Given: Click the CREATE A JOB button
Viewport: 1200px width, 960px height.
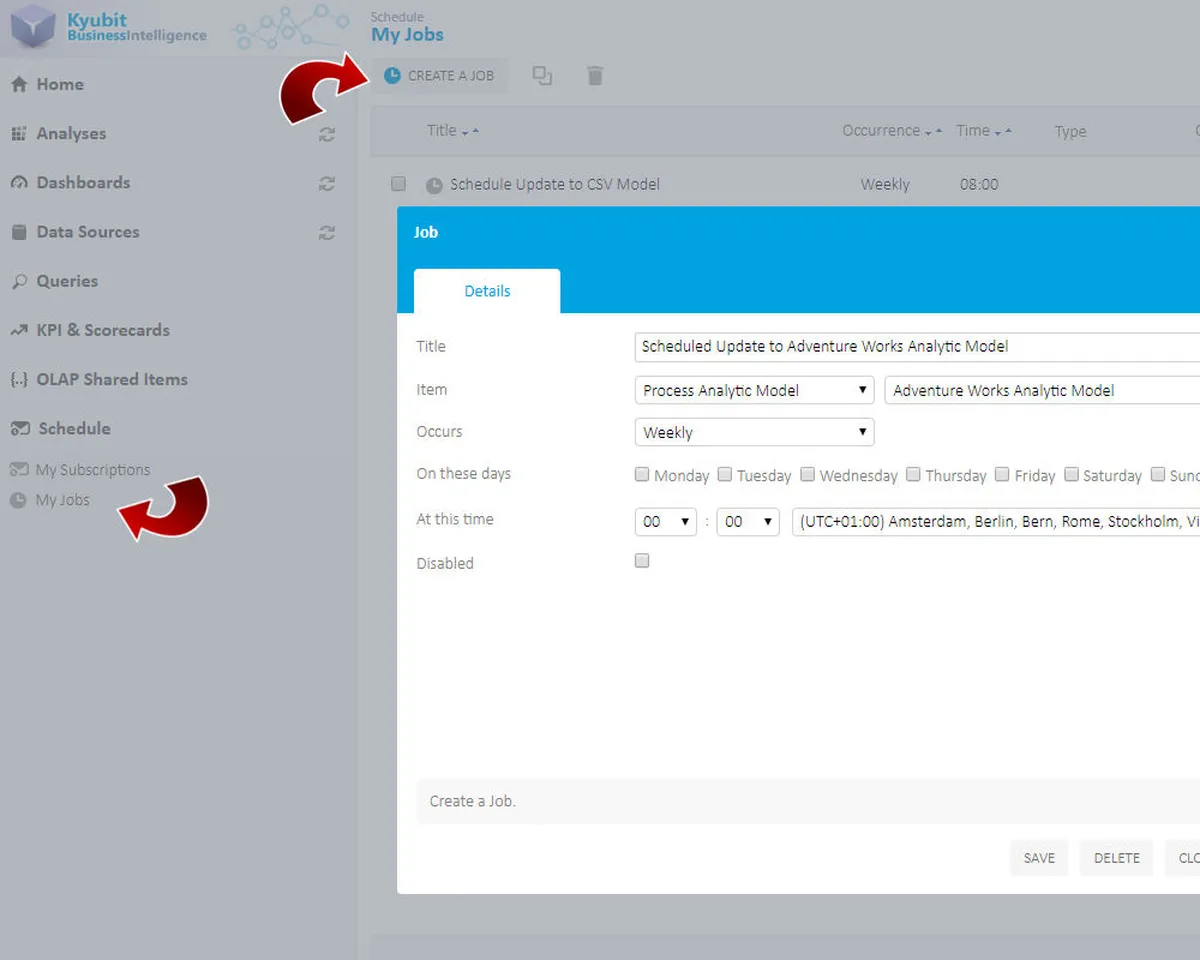Looking at the screenshot, I should point(439,76).
